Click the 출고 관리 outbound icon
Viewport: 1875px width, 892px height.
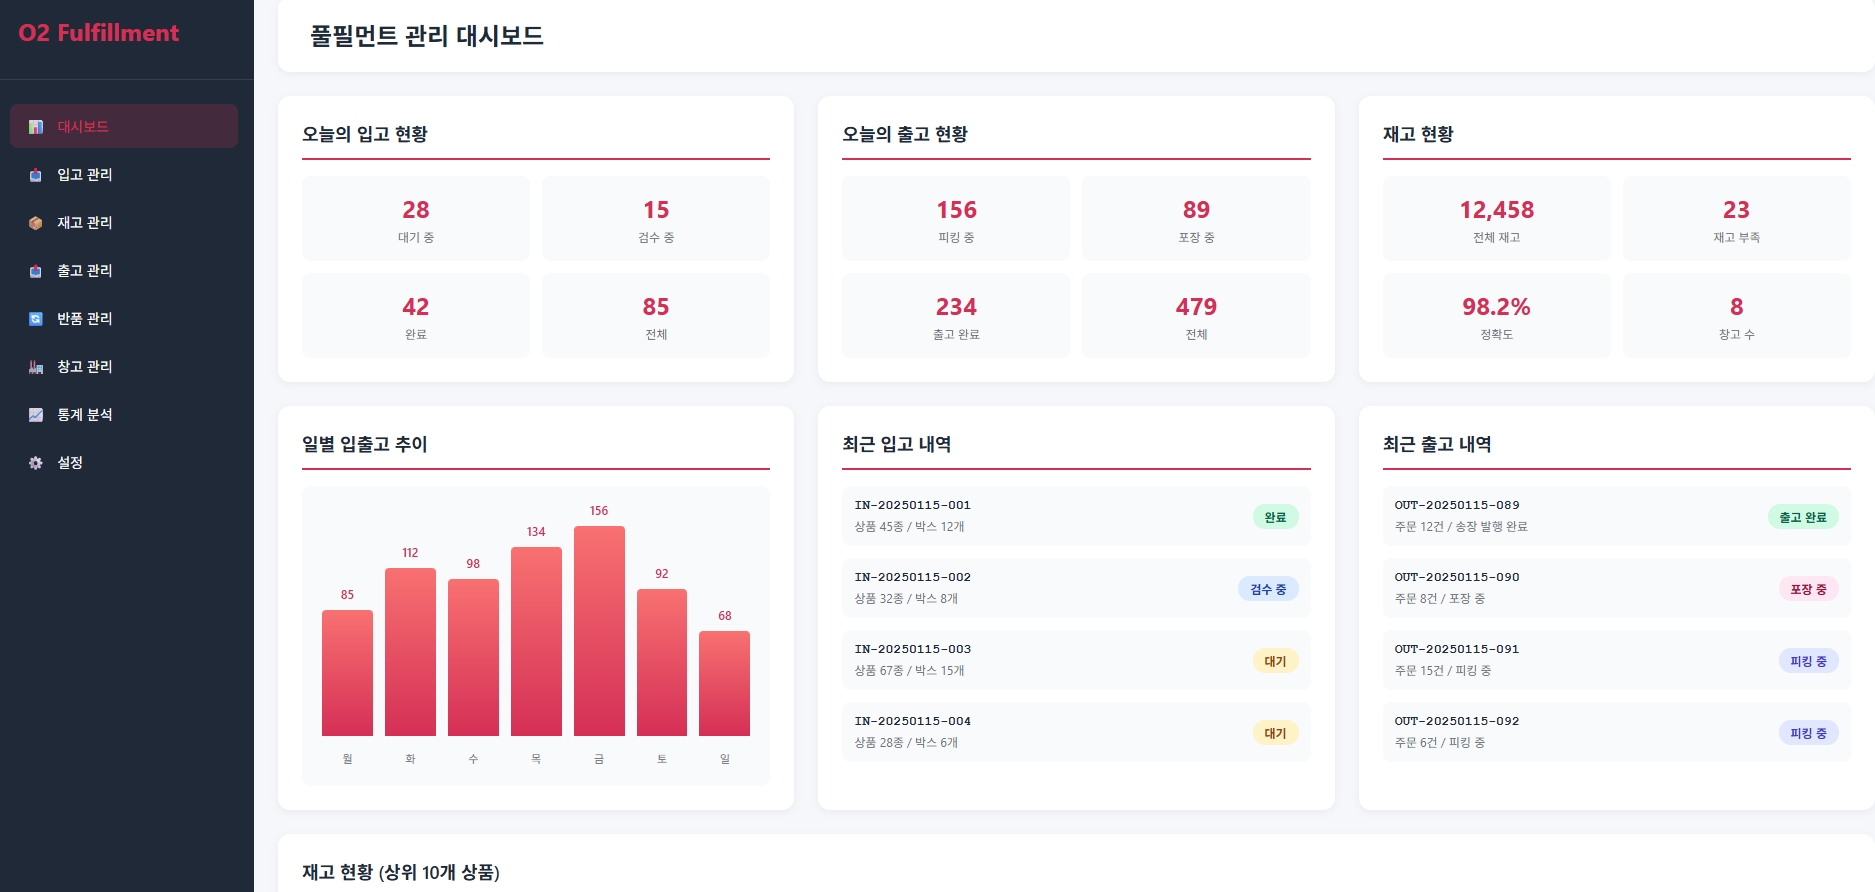(x=36, y=271)
